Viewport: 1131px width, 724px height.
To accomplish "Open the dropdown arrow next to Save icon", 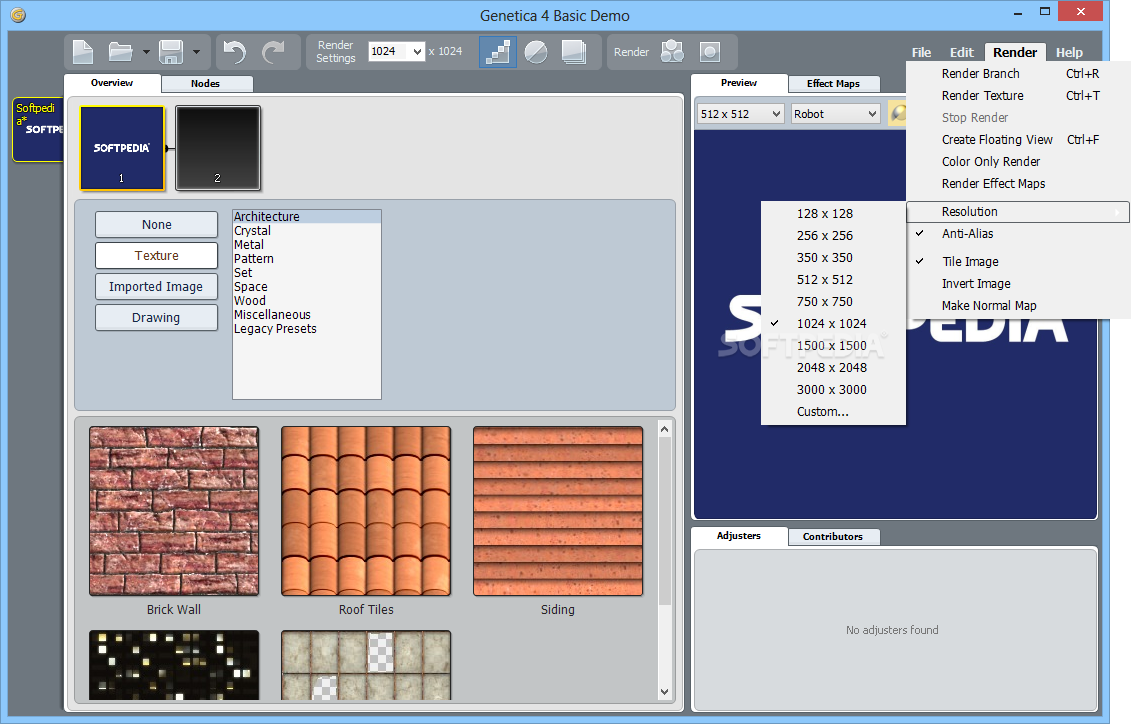I will (x=196, y=52).
